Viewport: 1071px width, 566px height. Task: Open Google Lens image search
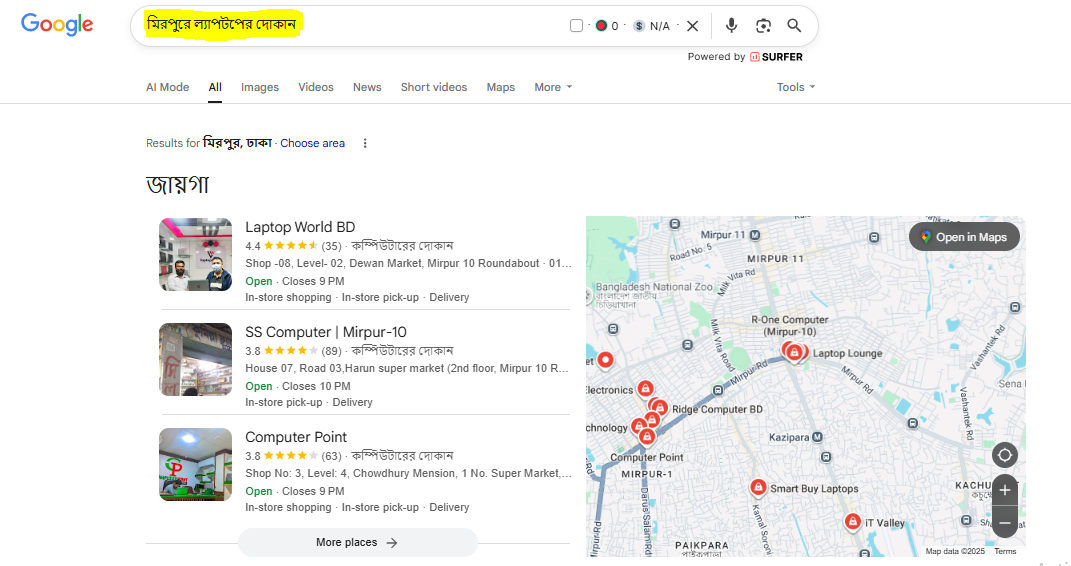763,26
